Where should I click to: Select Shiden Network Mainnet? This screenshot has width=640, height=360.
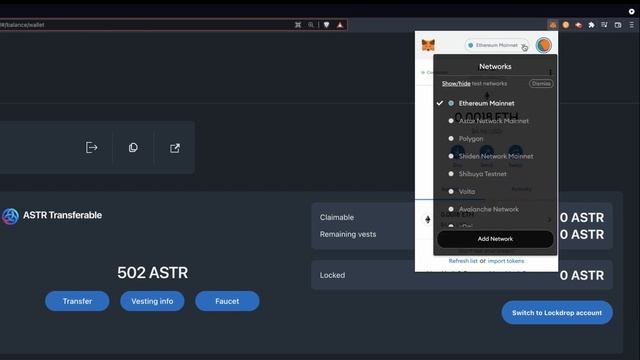click(495, 156)
